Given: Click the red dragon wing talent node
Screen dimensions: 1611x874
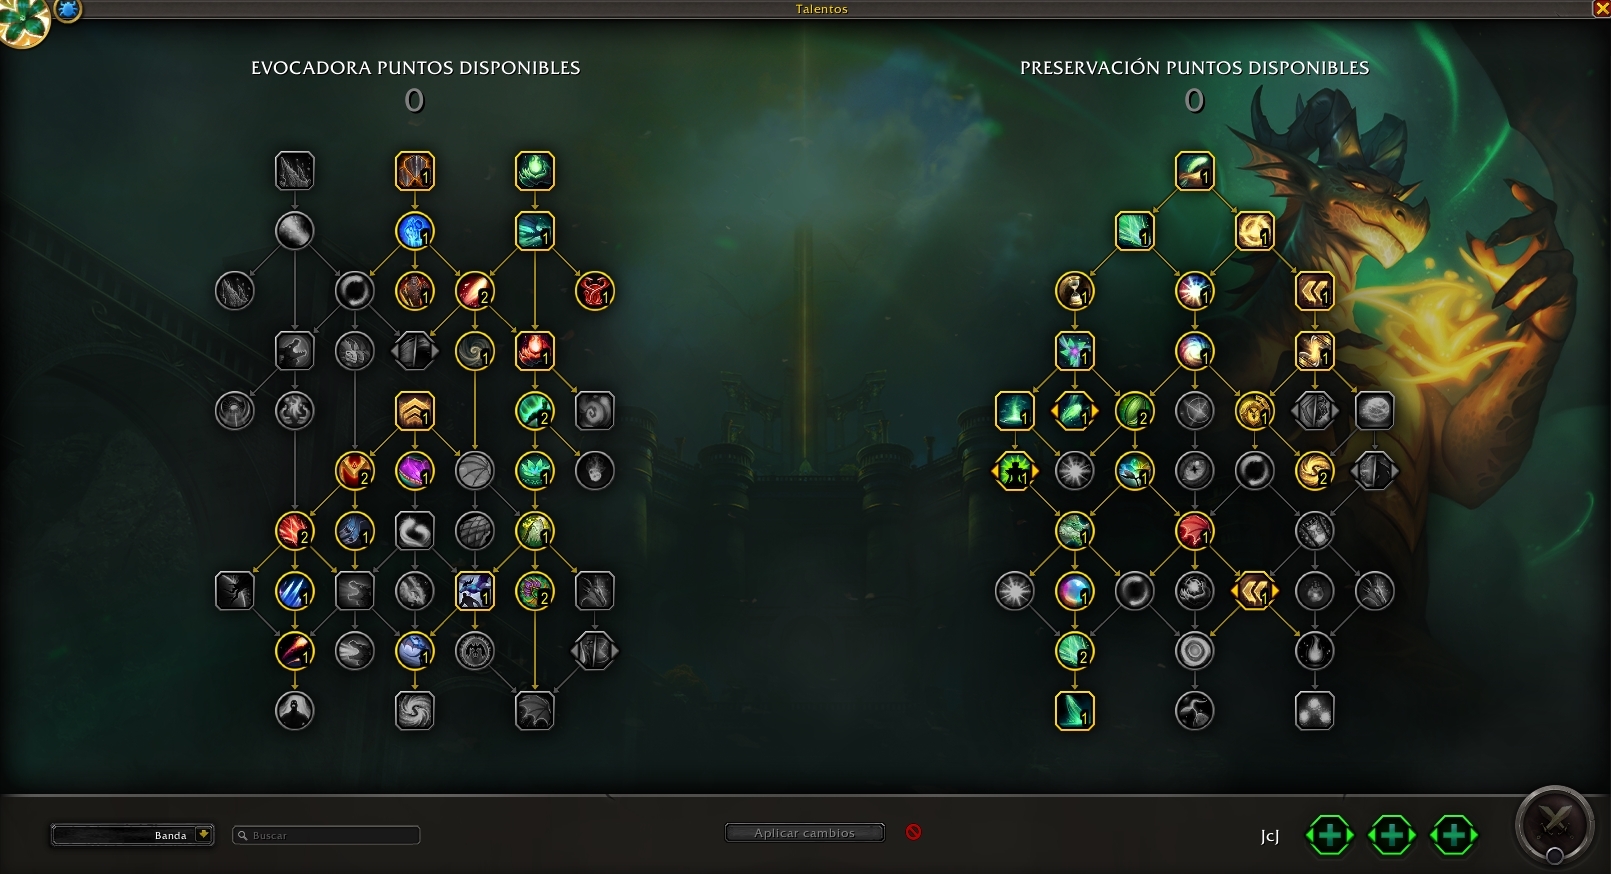Looking at the screenshot, I should (1194, 531).
